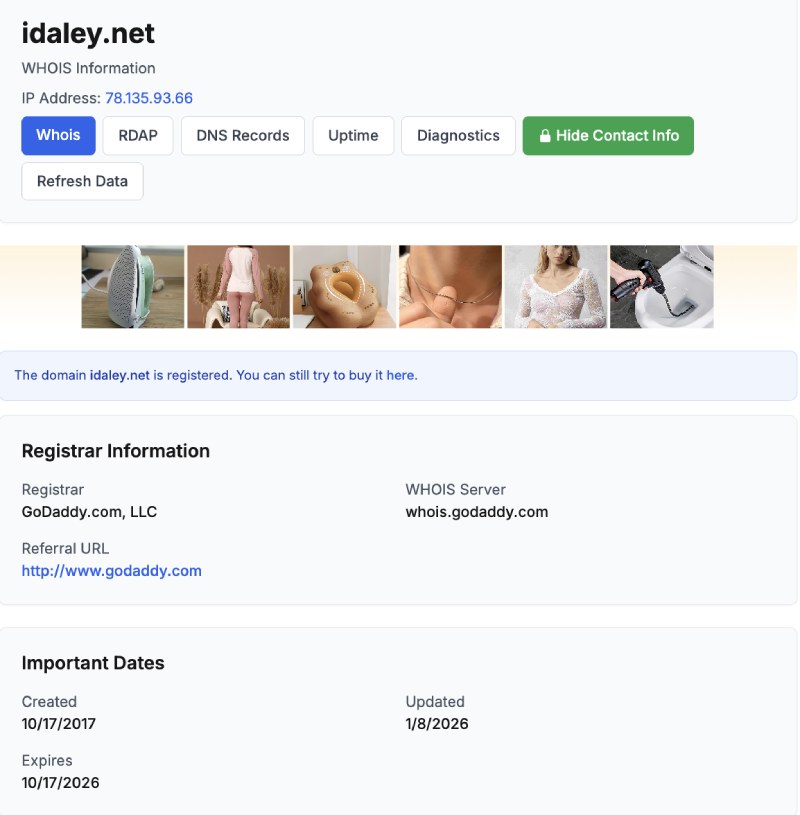Open the green clothes iron thumbnail

tap(132, 286)
